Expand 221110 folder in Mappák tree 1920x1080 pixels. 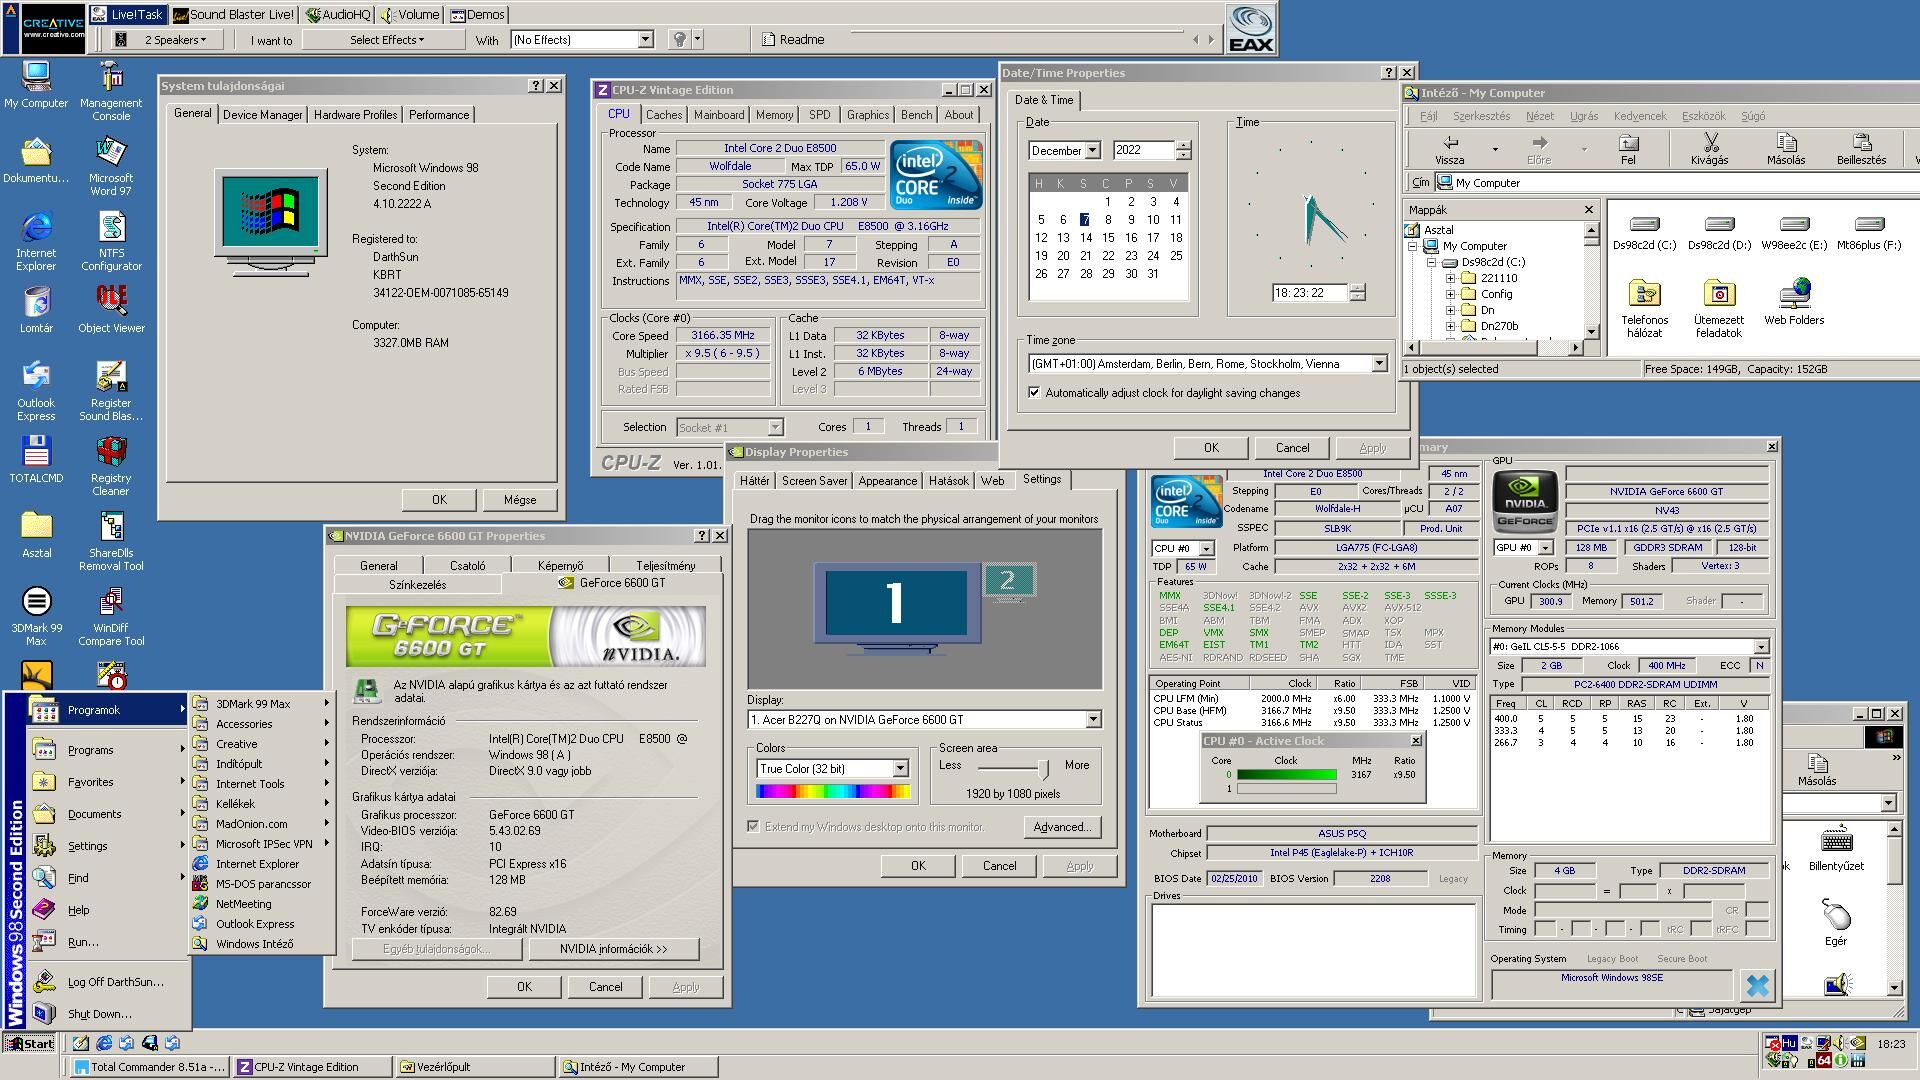[1450, 278]
